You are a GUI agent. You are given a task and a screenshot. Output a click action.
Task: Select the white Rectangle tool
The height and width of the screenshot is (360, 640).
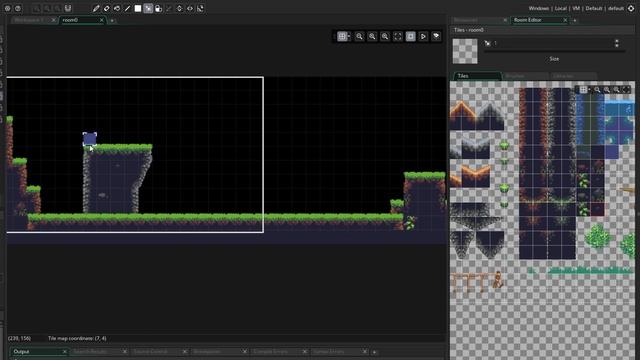pos(138,8)
